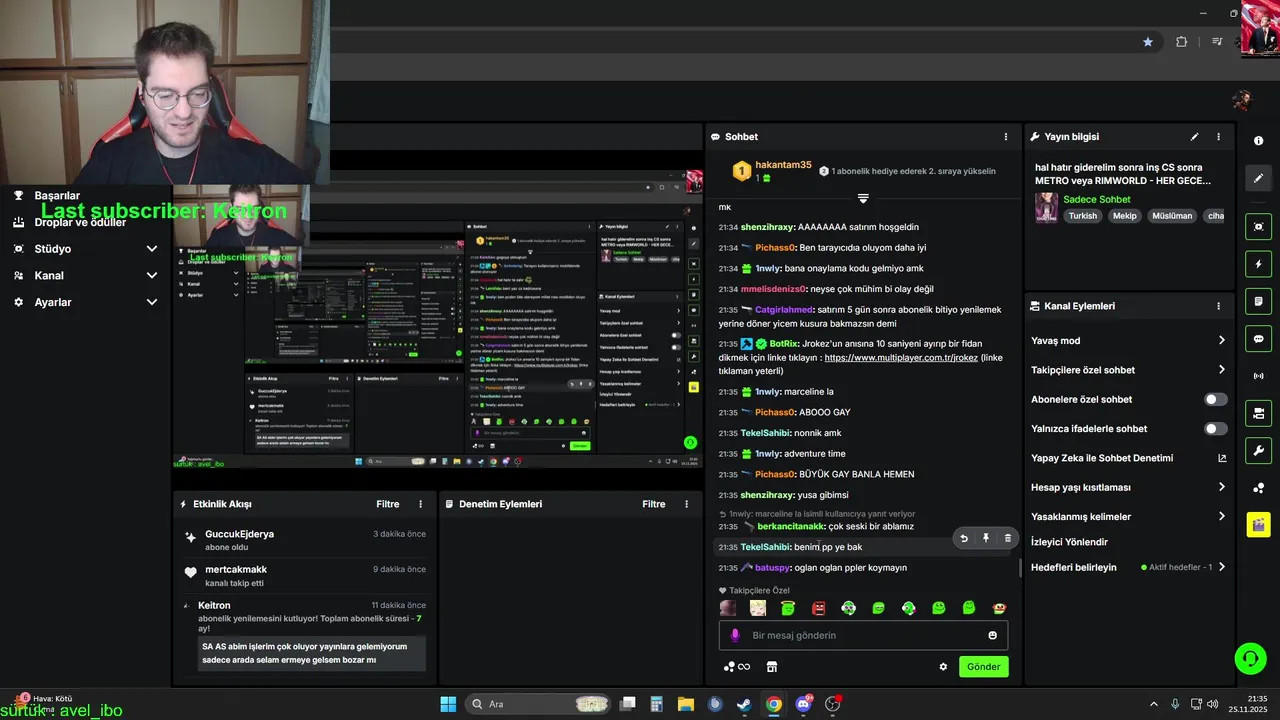1280x720 pixels.
Task: Pin the TekelSahibi chat message
Action: point(986,538)
